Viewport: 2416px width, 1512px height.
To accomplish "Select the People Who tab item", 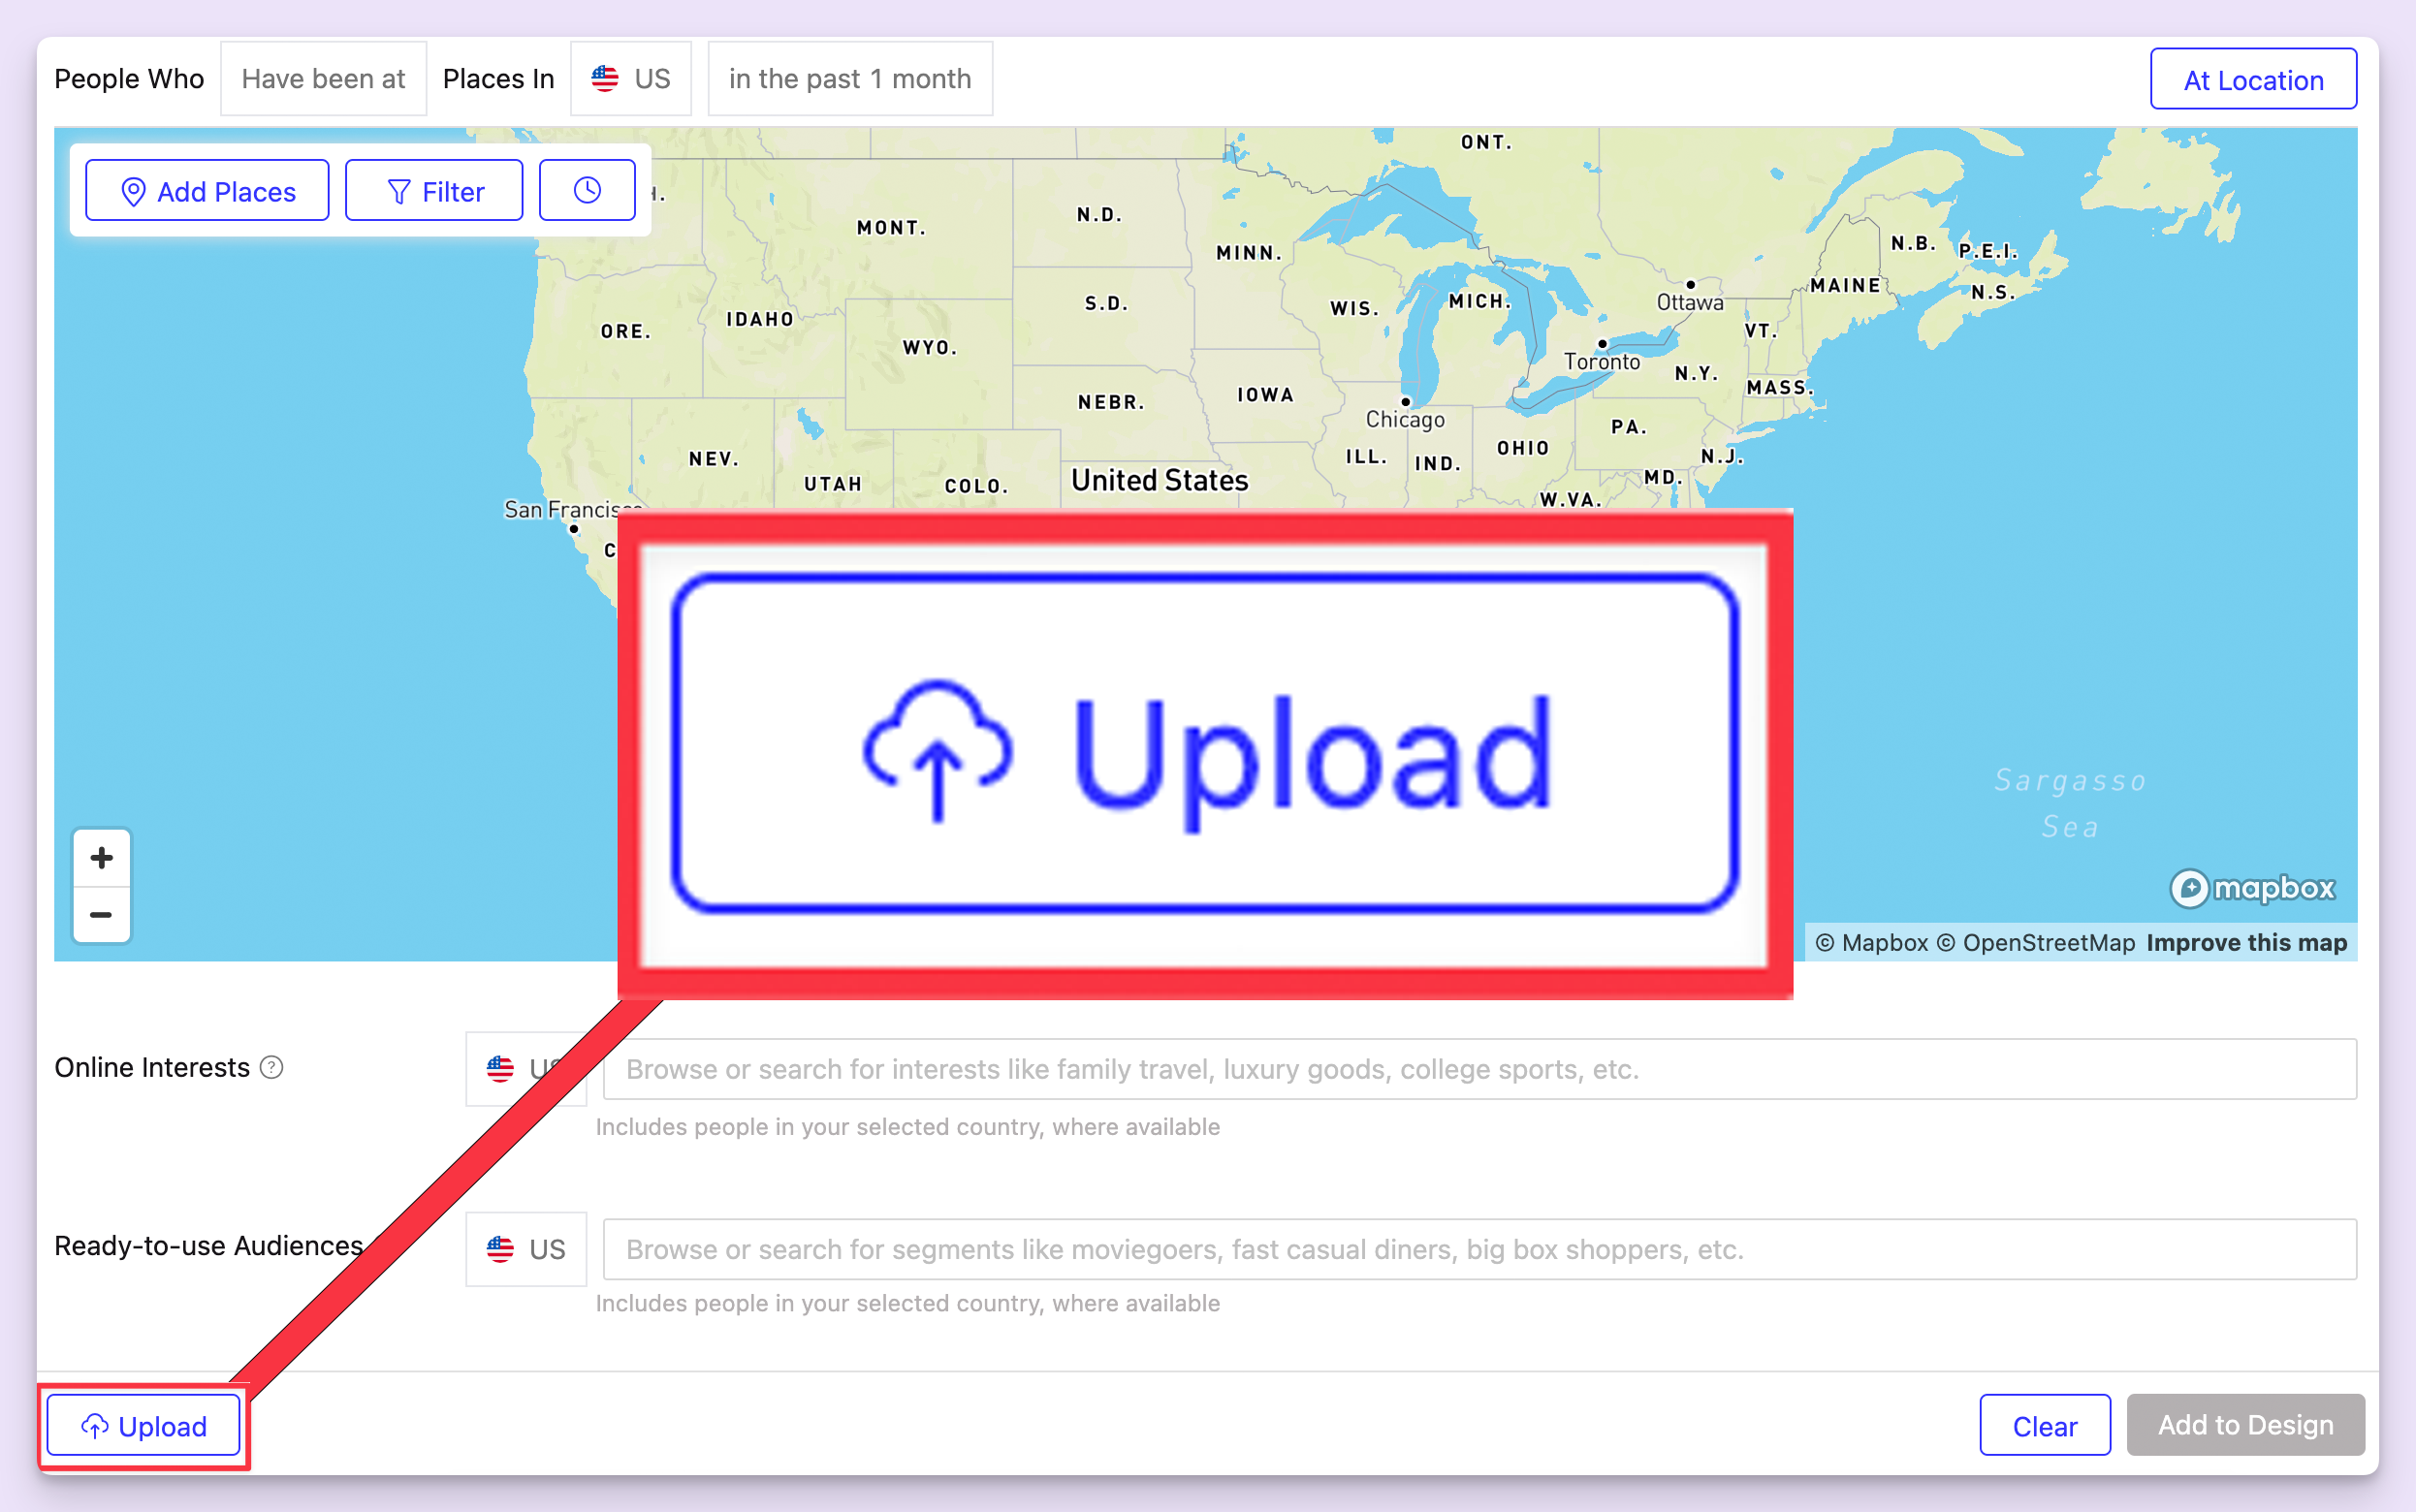I will (131, 77).
